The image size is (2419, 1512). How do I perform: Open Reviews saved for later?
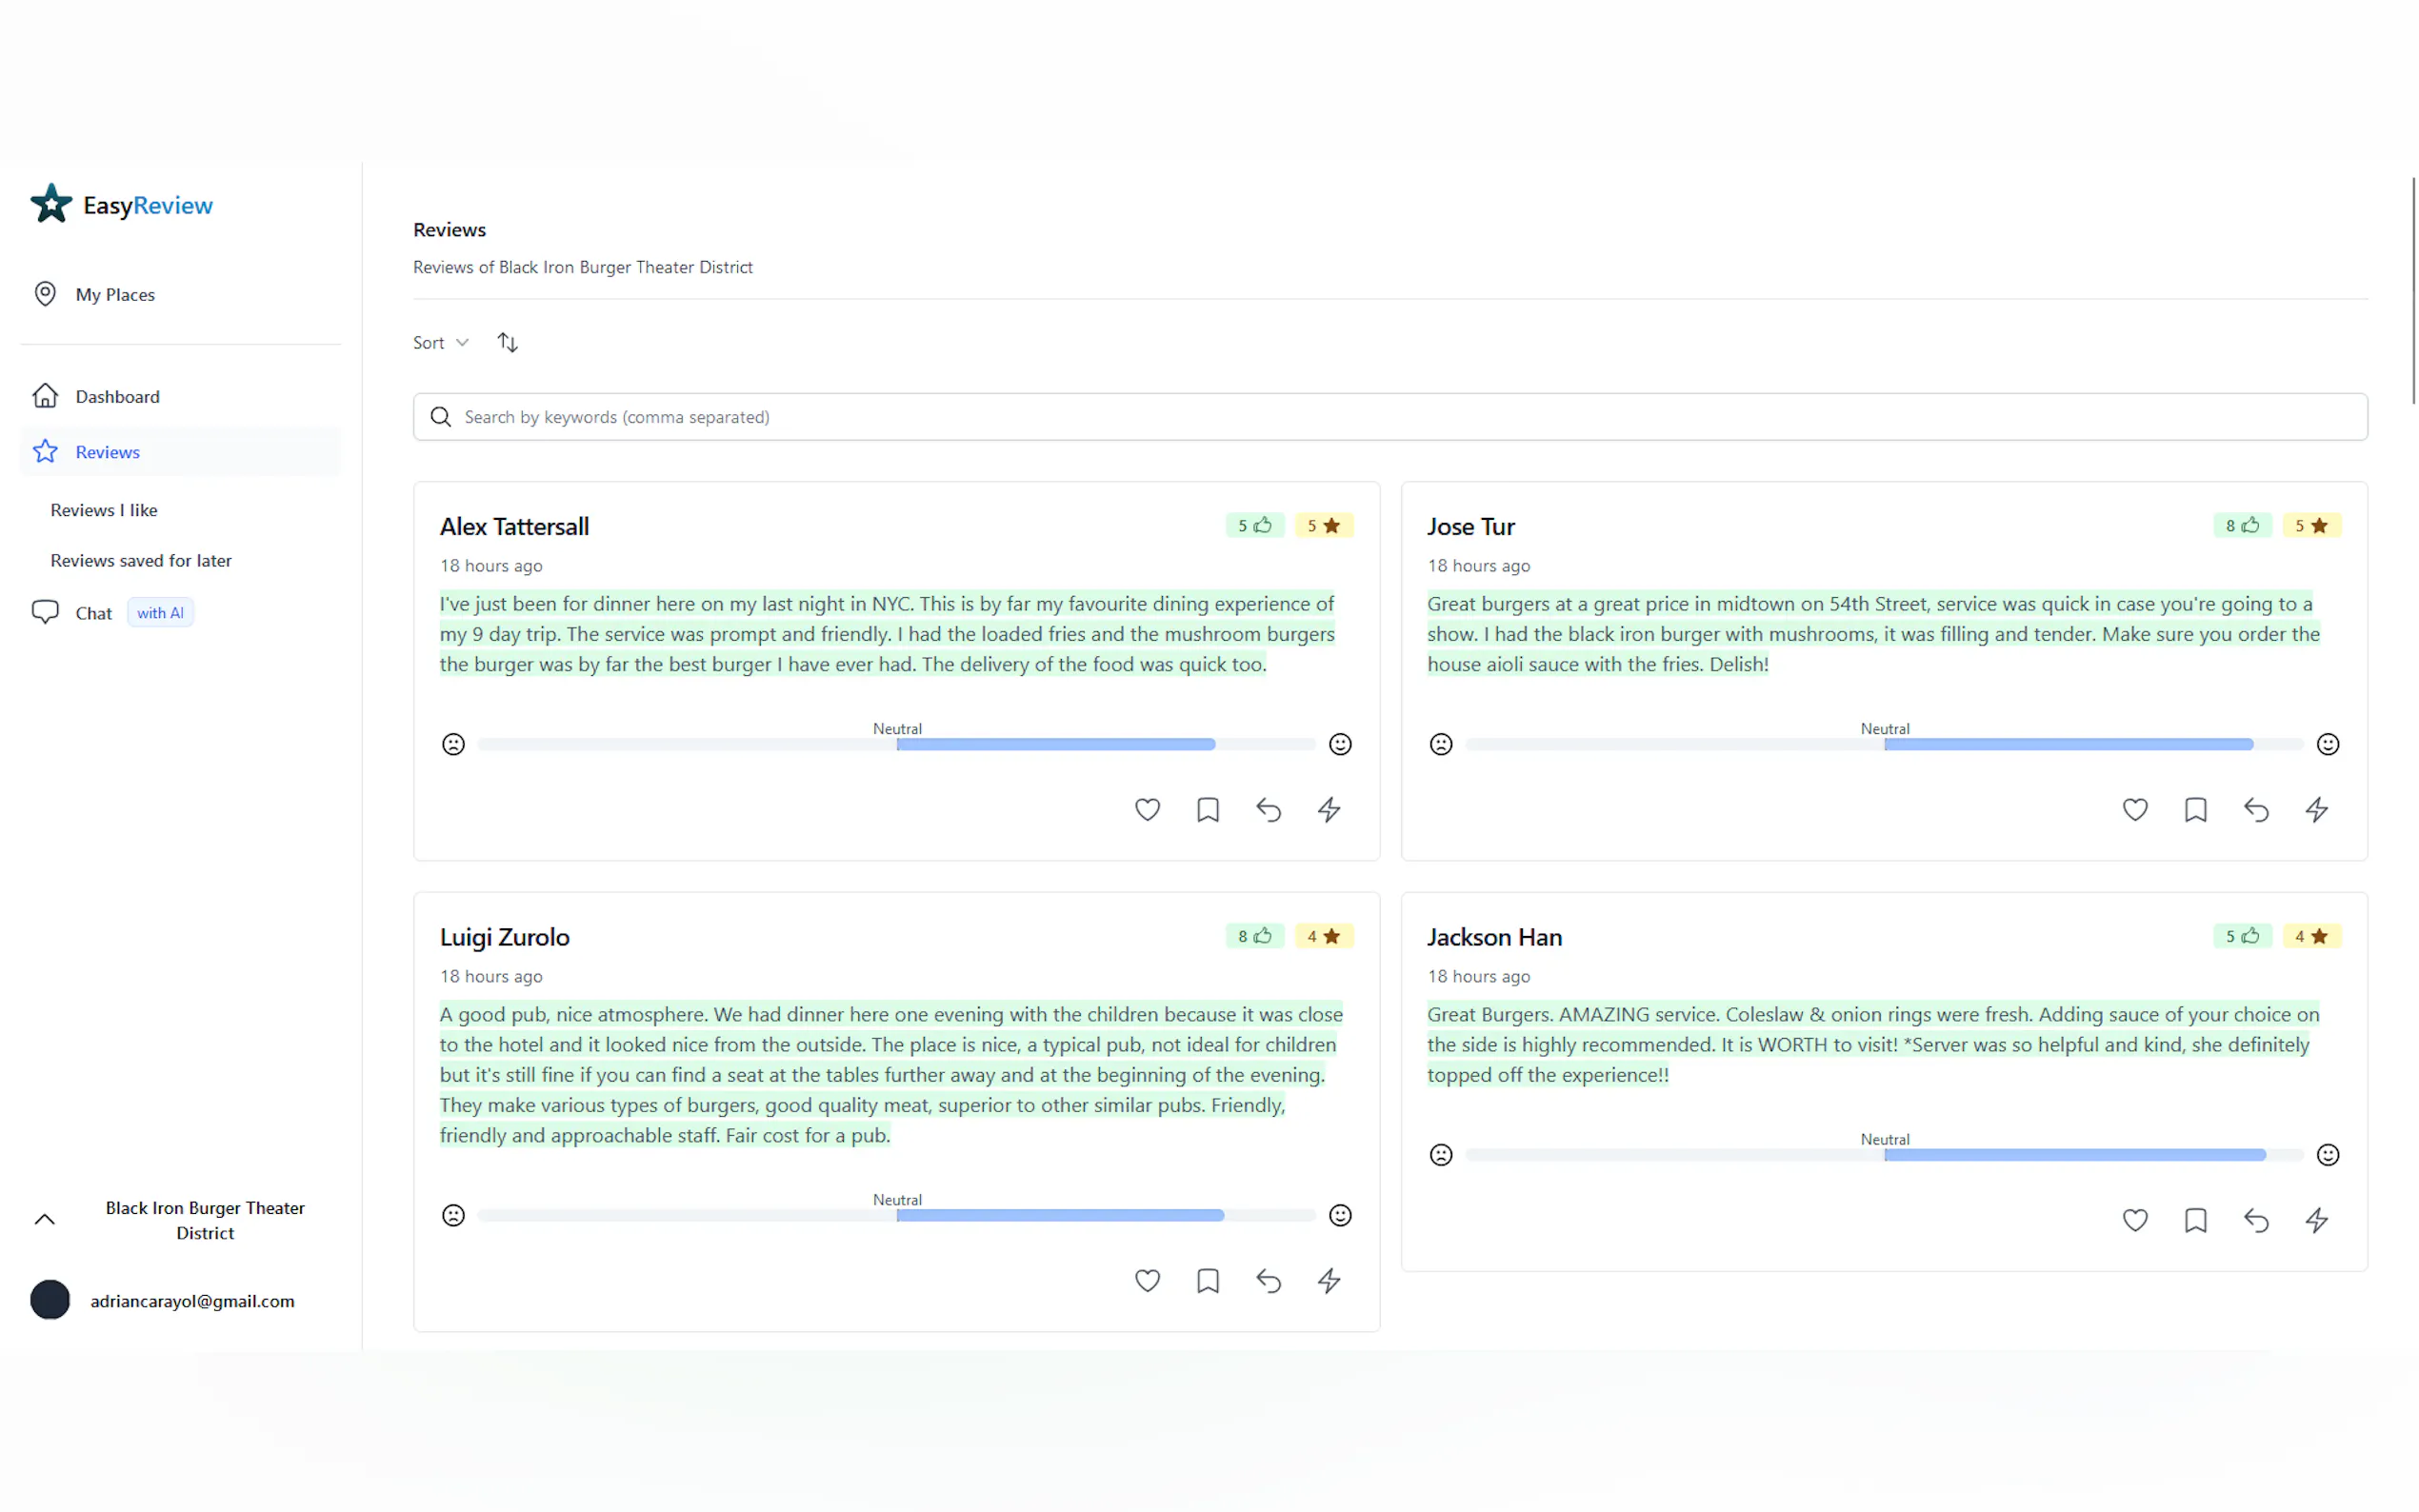click(x=141, y=560)
